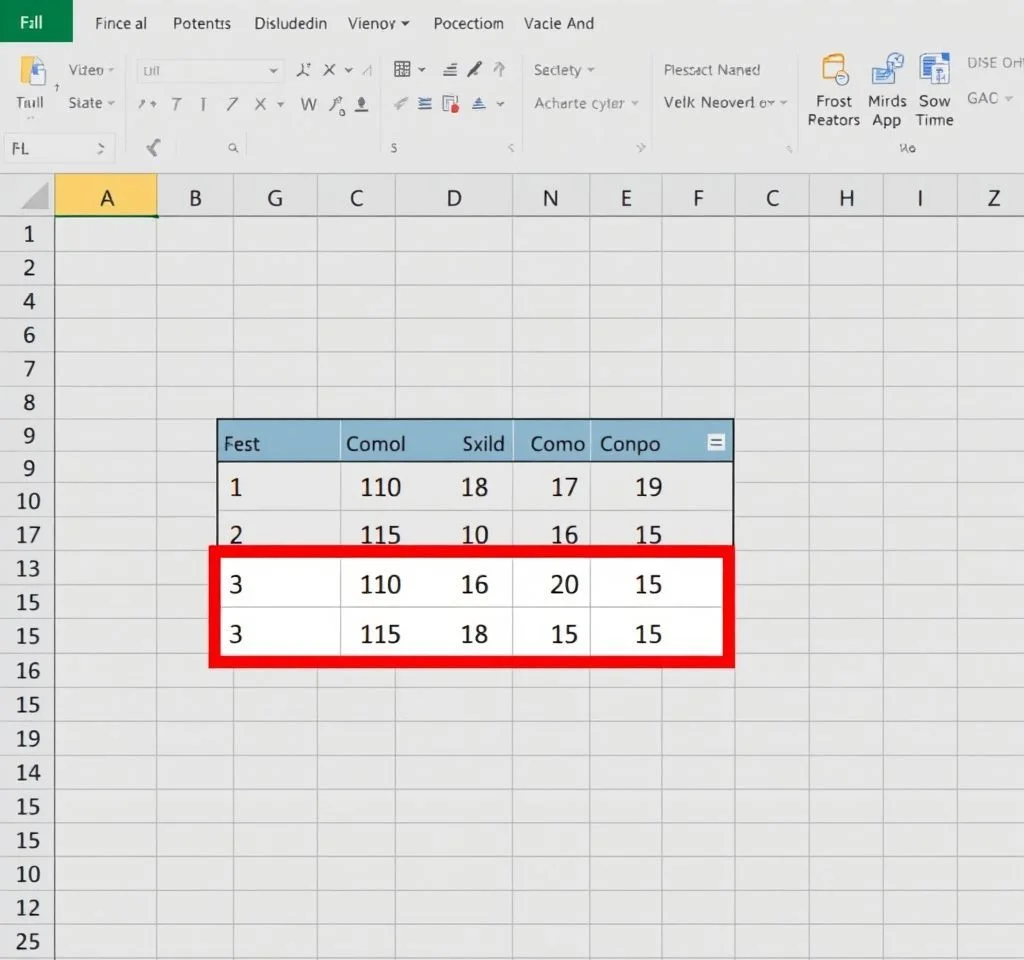The height and width of the screenshot is (960, 1024).
Task: Switch to the Potents ribbon tab
Action: [x=201, y=23]
